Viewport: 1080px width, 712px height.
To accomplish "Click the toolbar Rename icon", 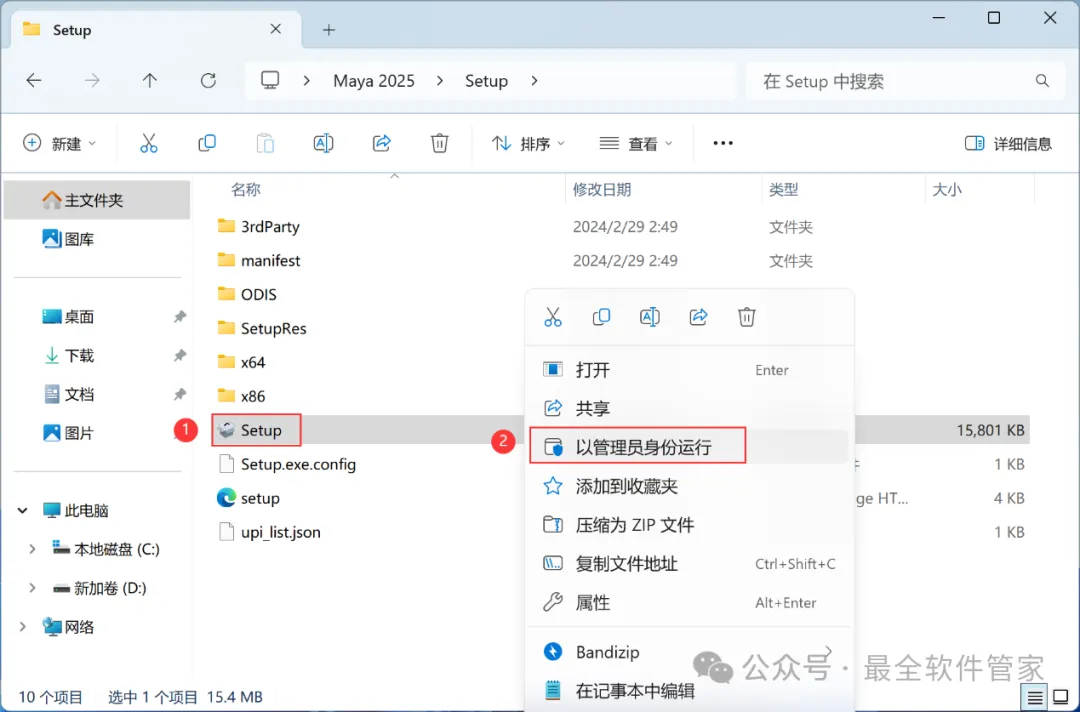I will click(323, 143).
